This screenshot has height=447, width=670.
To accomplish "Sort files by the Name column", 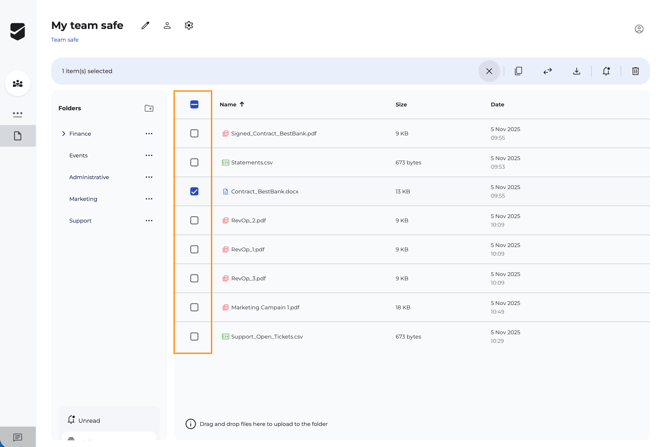I will [x=228, y=104].
